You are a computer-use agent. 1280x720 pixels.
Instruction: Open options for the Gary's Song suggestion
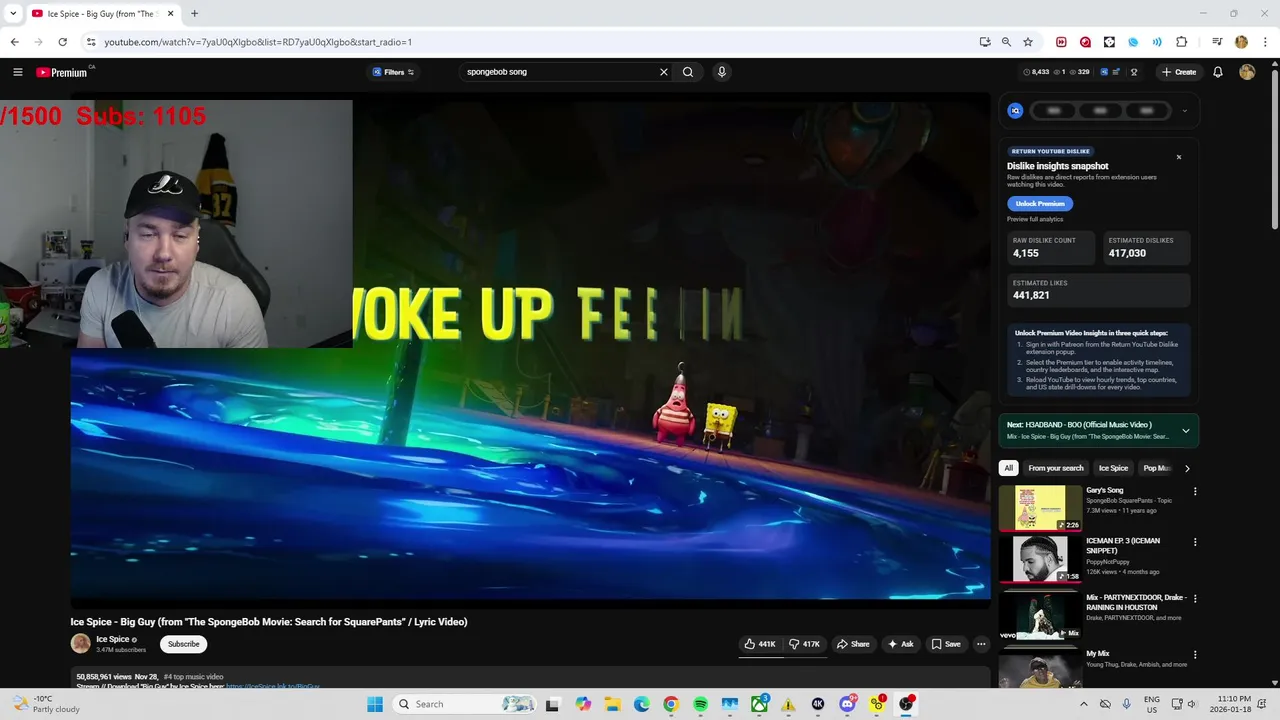1194,491
